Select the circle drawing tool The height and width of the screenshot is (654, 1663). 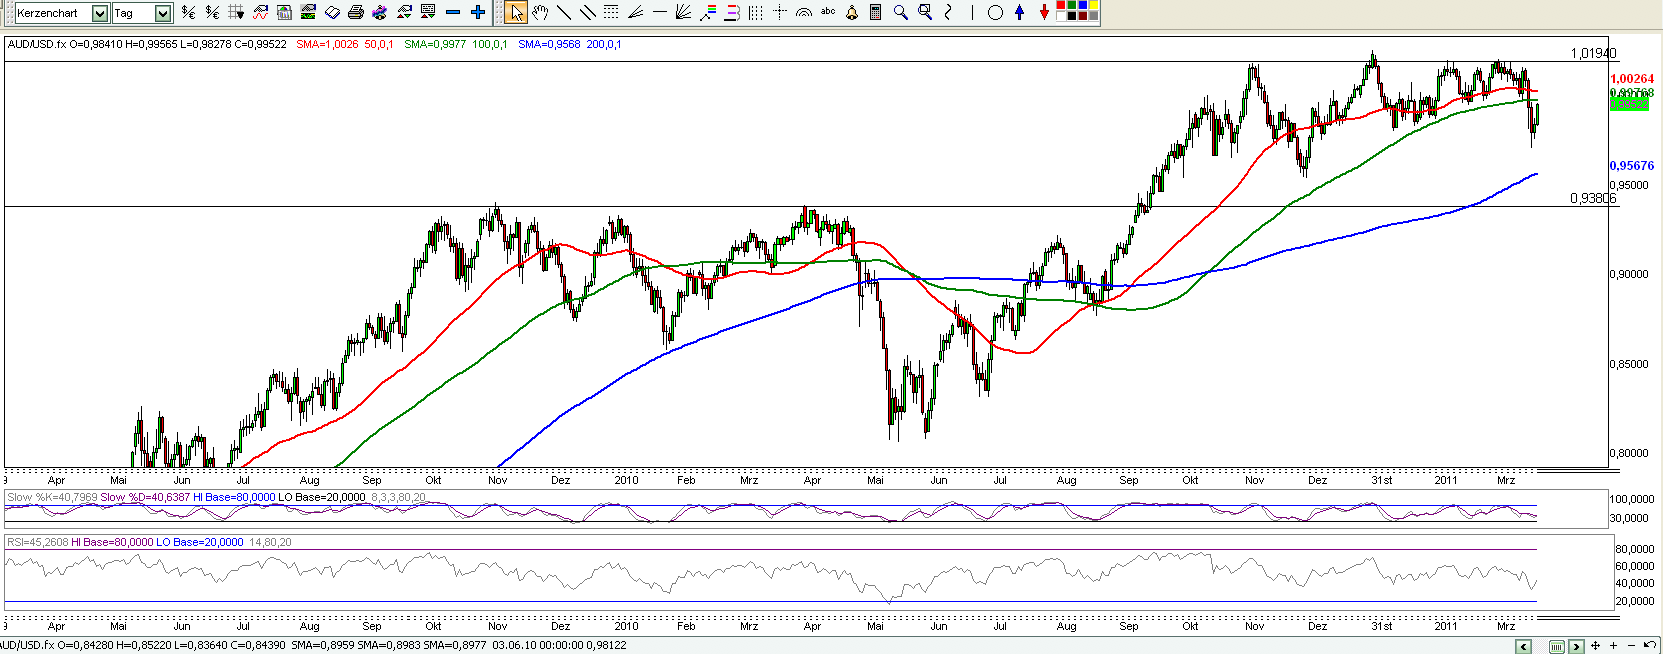click(995, 13)
